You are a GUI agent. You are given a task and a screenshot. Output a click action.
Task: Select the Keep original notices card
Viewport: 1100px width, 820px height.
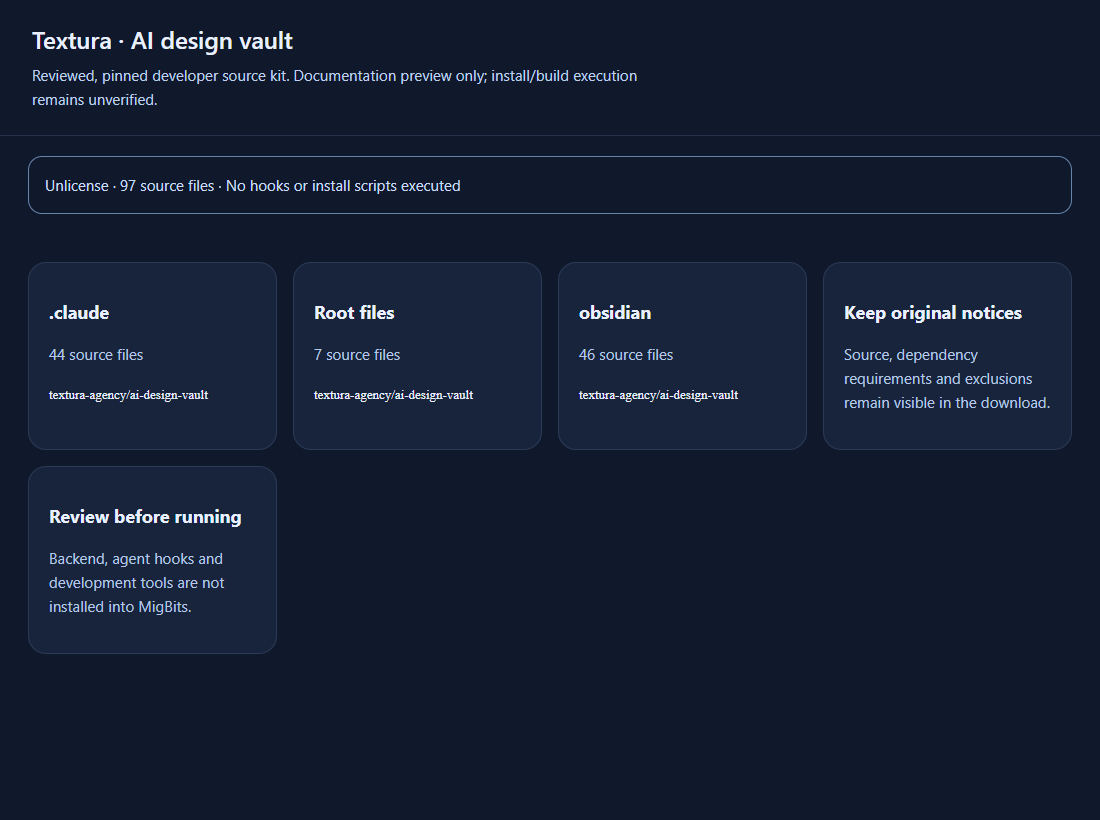tap(947, 356)
